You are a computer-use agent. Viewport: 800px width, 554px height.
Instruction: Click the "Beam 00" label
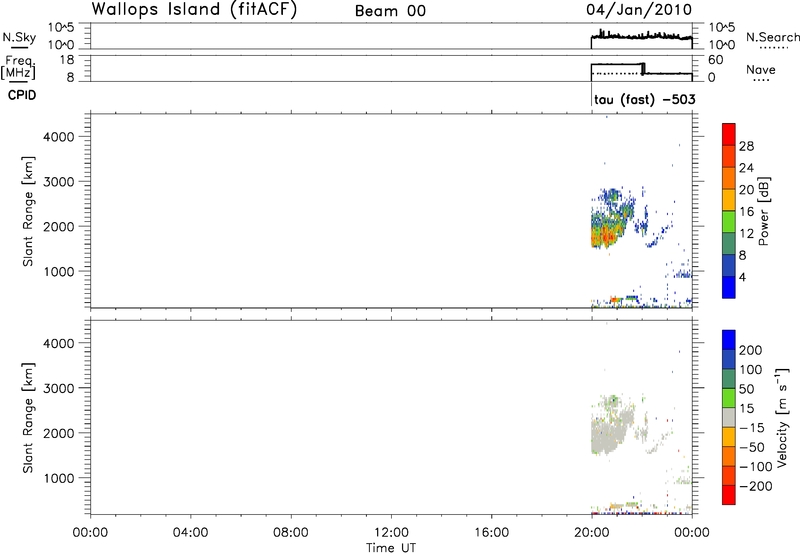tap(390, 11)
